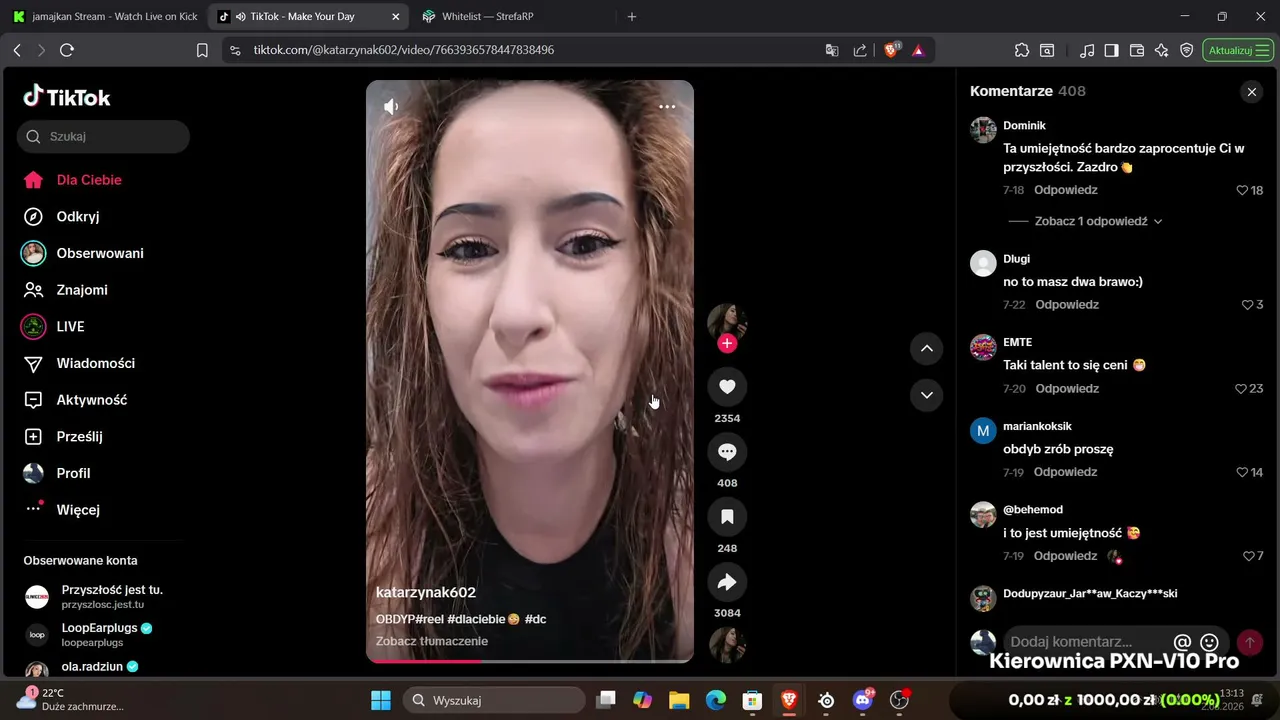
Task: Open File Explorer from the taskbar
Action: 679,700
